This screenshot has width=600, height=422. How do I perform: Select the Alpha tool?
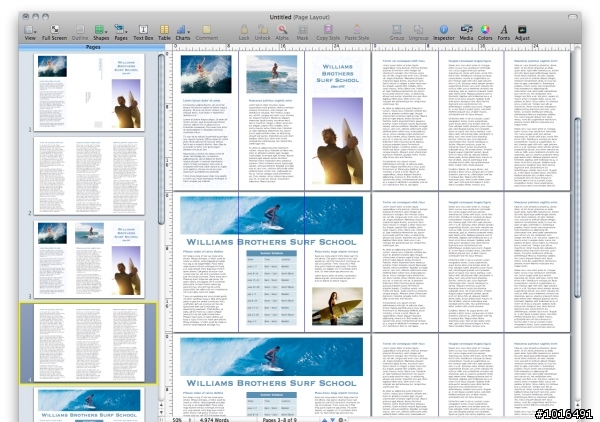tap(282, 33)
